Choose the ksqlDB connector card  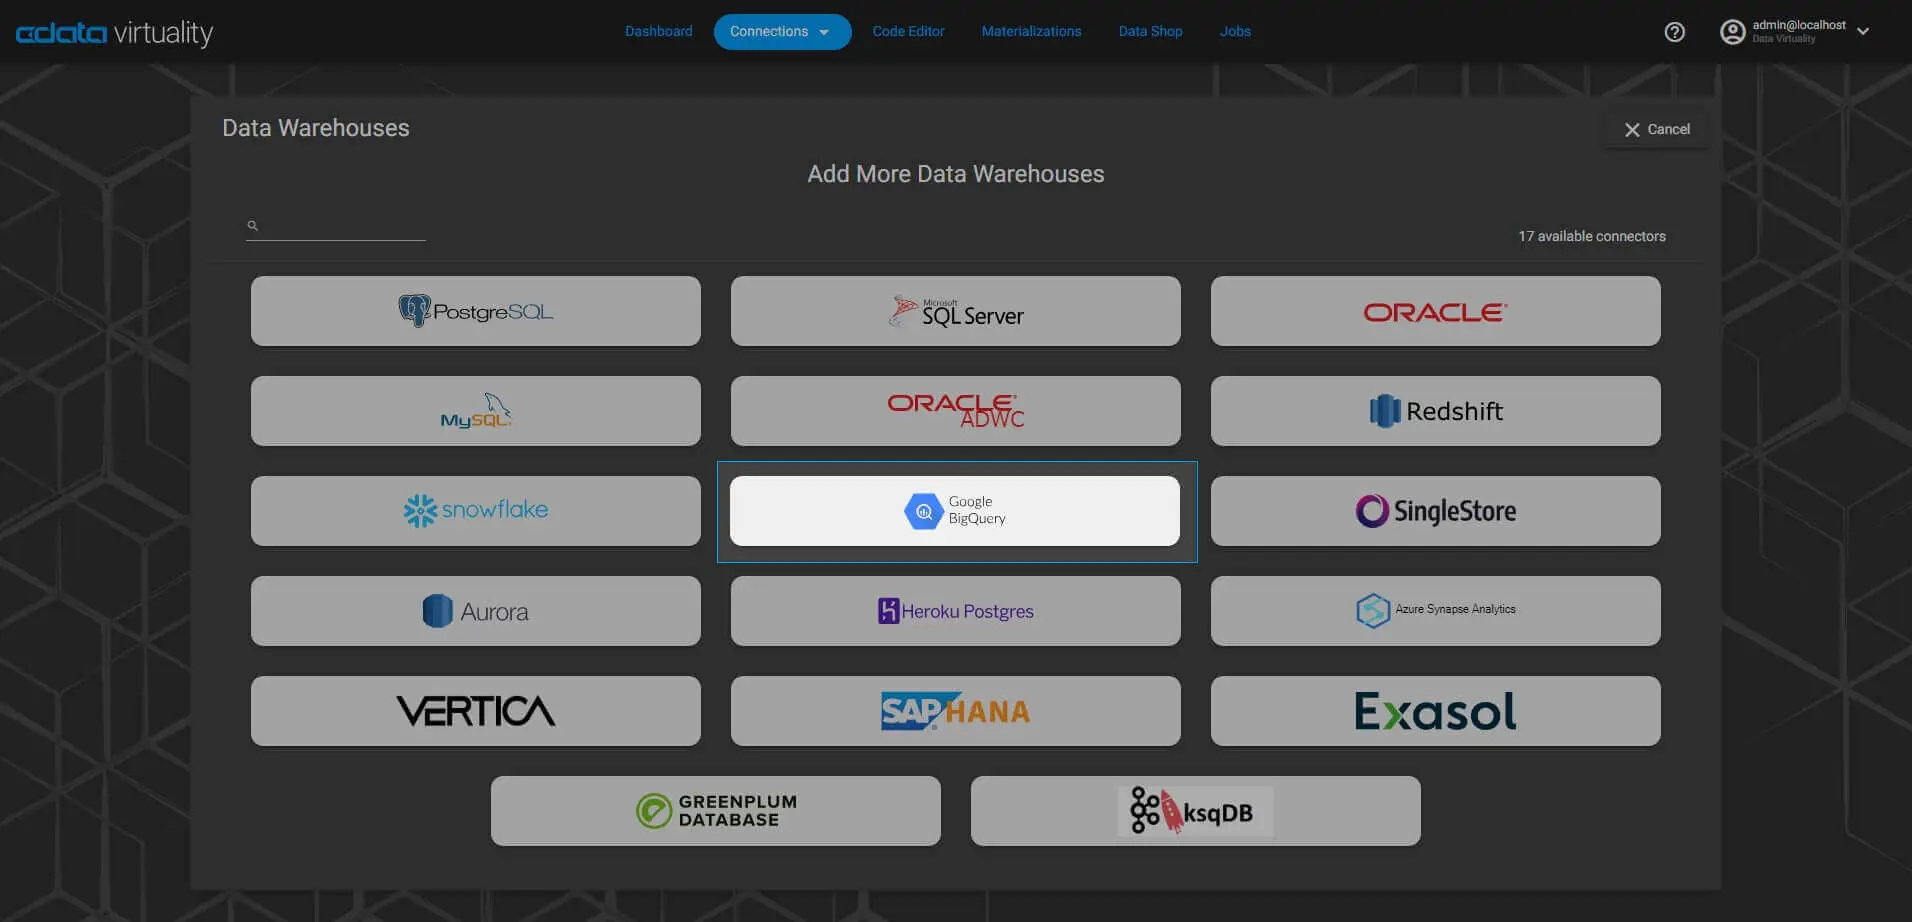[1196, 811]
